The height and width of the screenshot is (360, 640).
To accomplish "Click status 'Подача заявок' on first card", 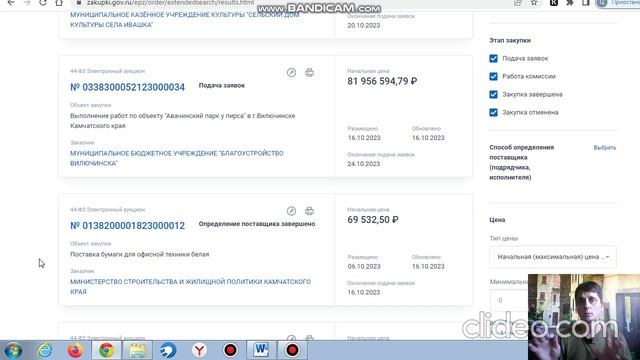I will (222, 86).
